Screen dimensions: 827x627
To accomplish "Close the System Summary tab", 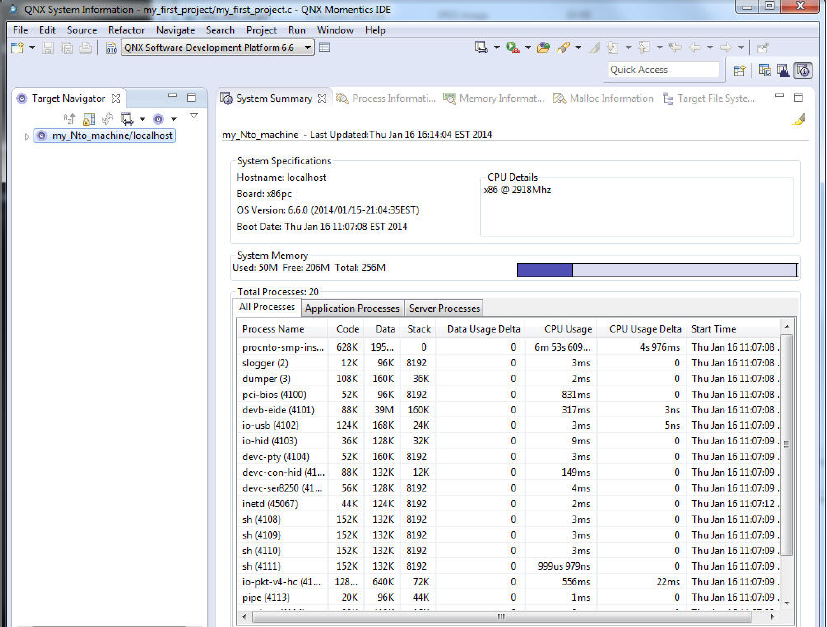I will coord(322,99).
